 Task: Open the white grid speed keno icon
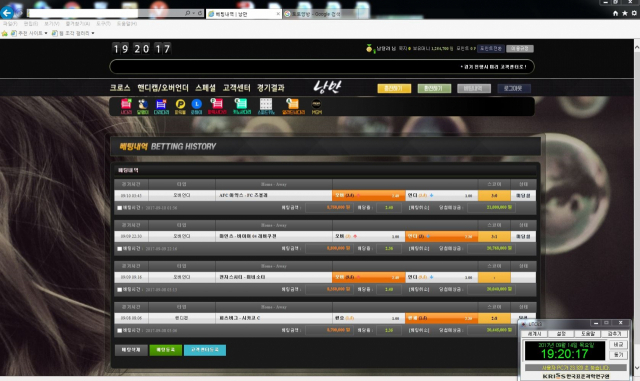tap(266, 106)
